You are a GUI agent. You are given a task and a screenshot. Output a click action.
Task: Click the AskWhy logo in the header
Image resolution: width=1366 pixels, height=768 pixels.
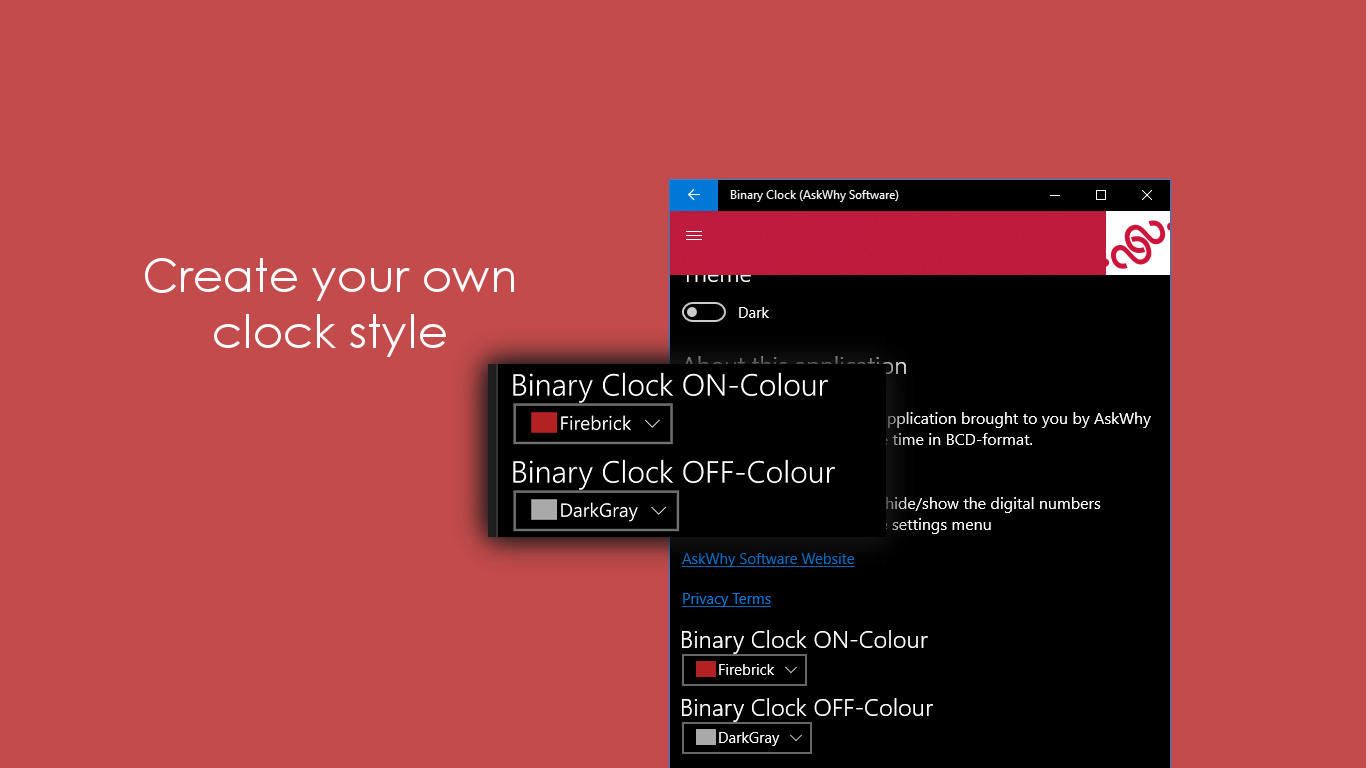coord(1138,243)
